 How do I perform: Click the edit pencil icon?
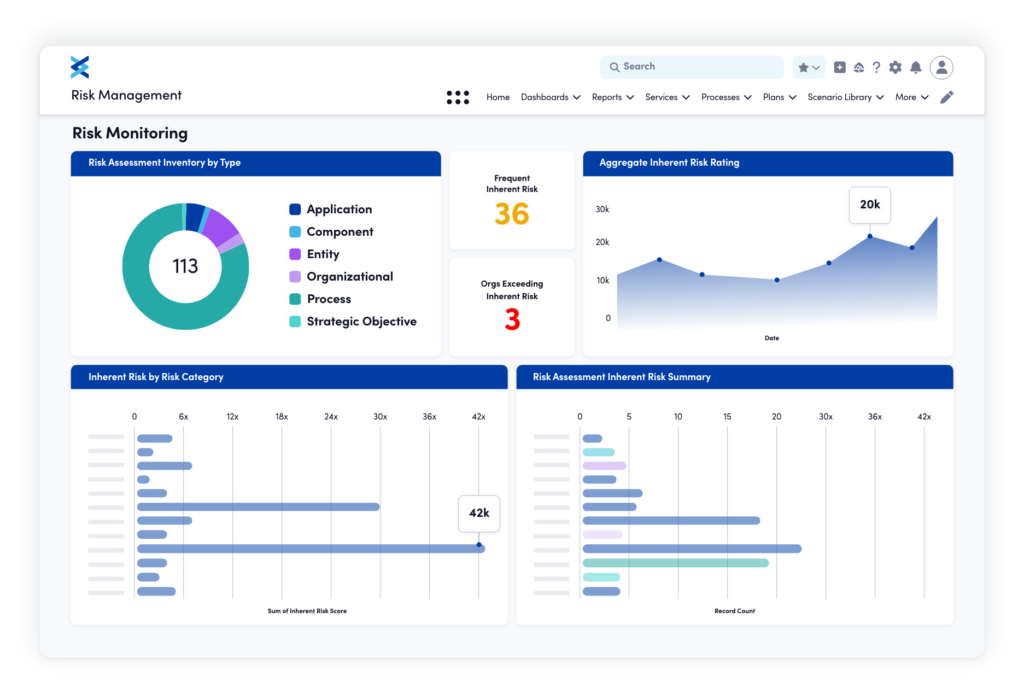(947, 97)
